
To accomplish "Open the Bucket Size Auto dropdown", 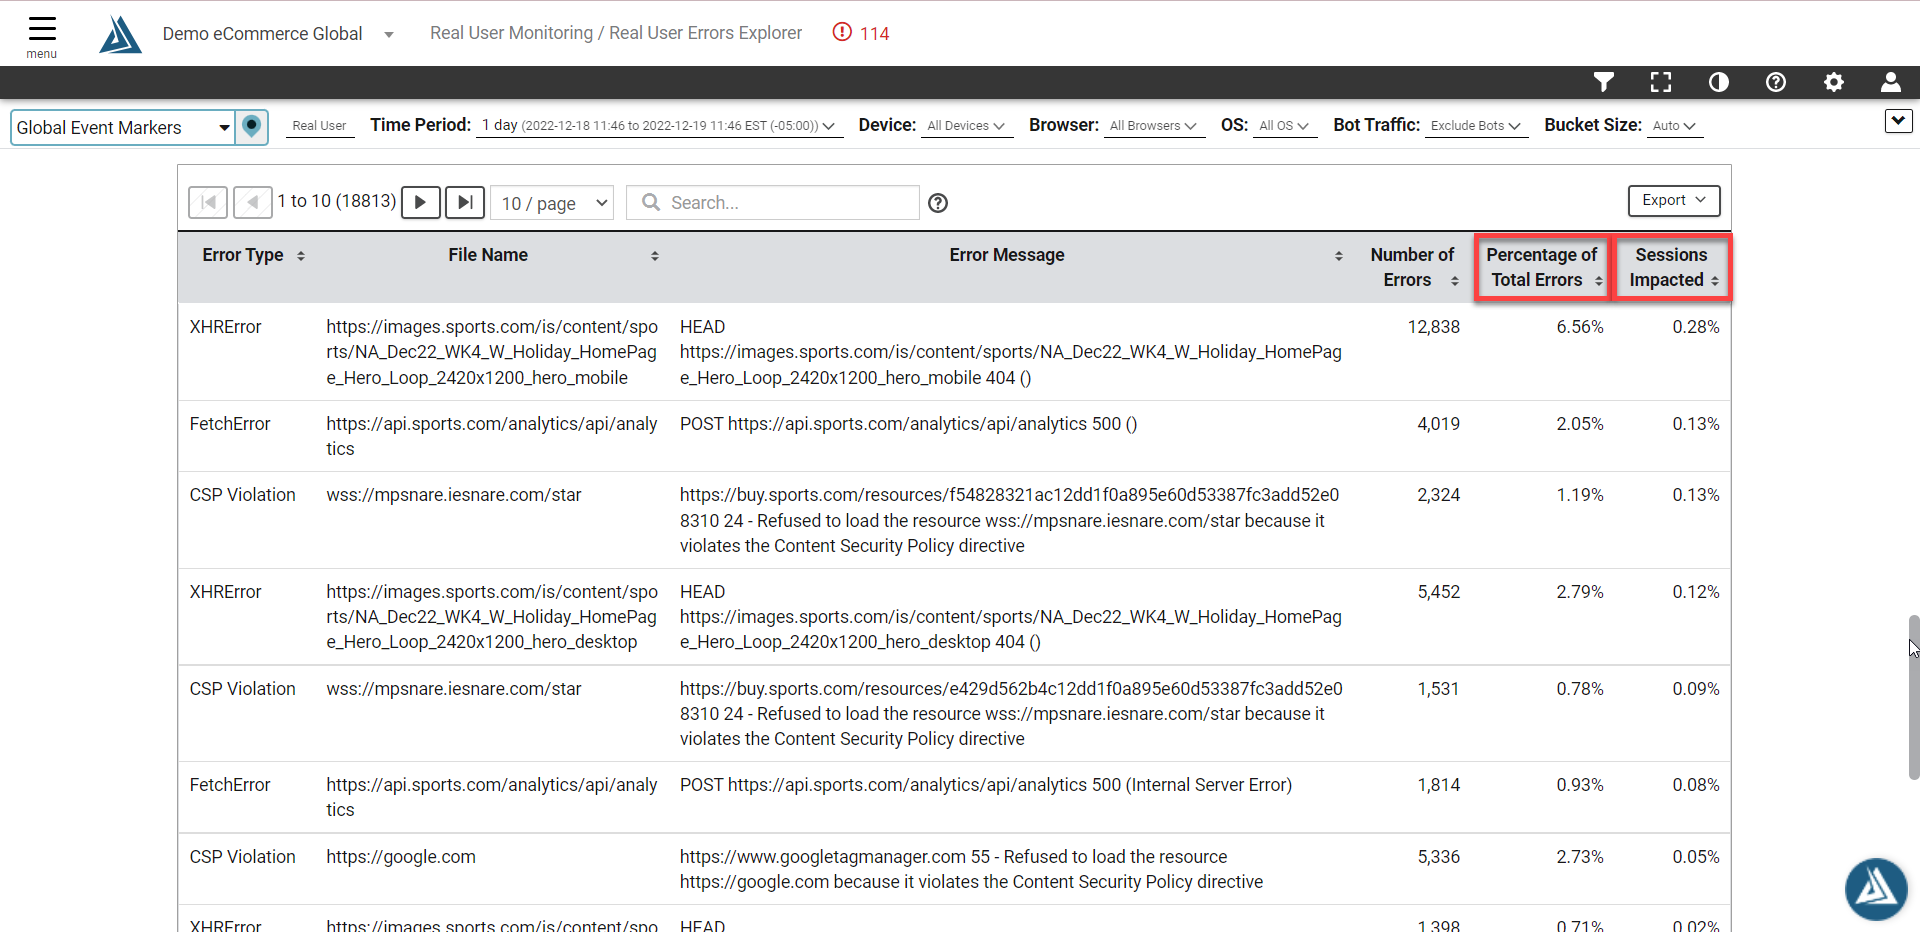I will tap(1675, 126).
